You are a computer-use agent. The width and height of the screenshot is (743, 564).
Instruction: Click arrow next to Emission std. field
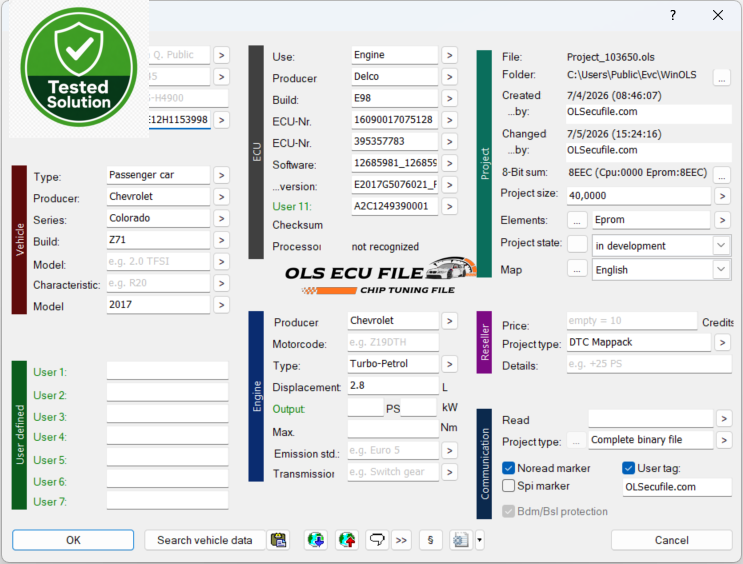point(450,451)
